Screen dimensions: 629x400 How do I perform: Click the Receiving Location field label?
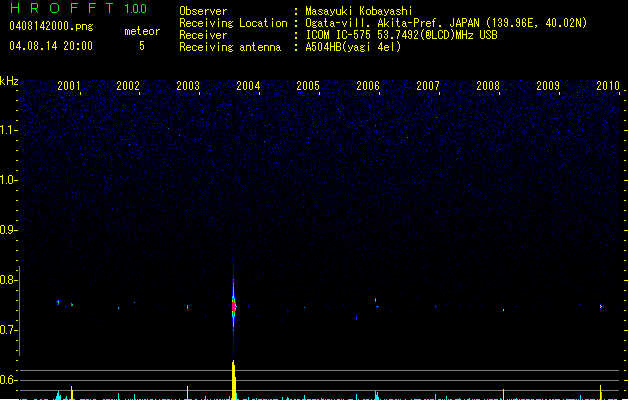233,23
